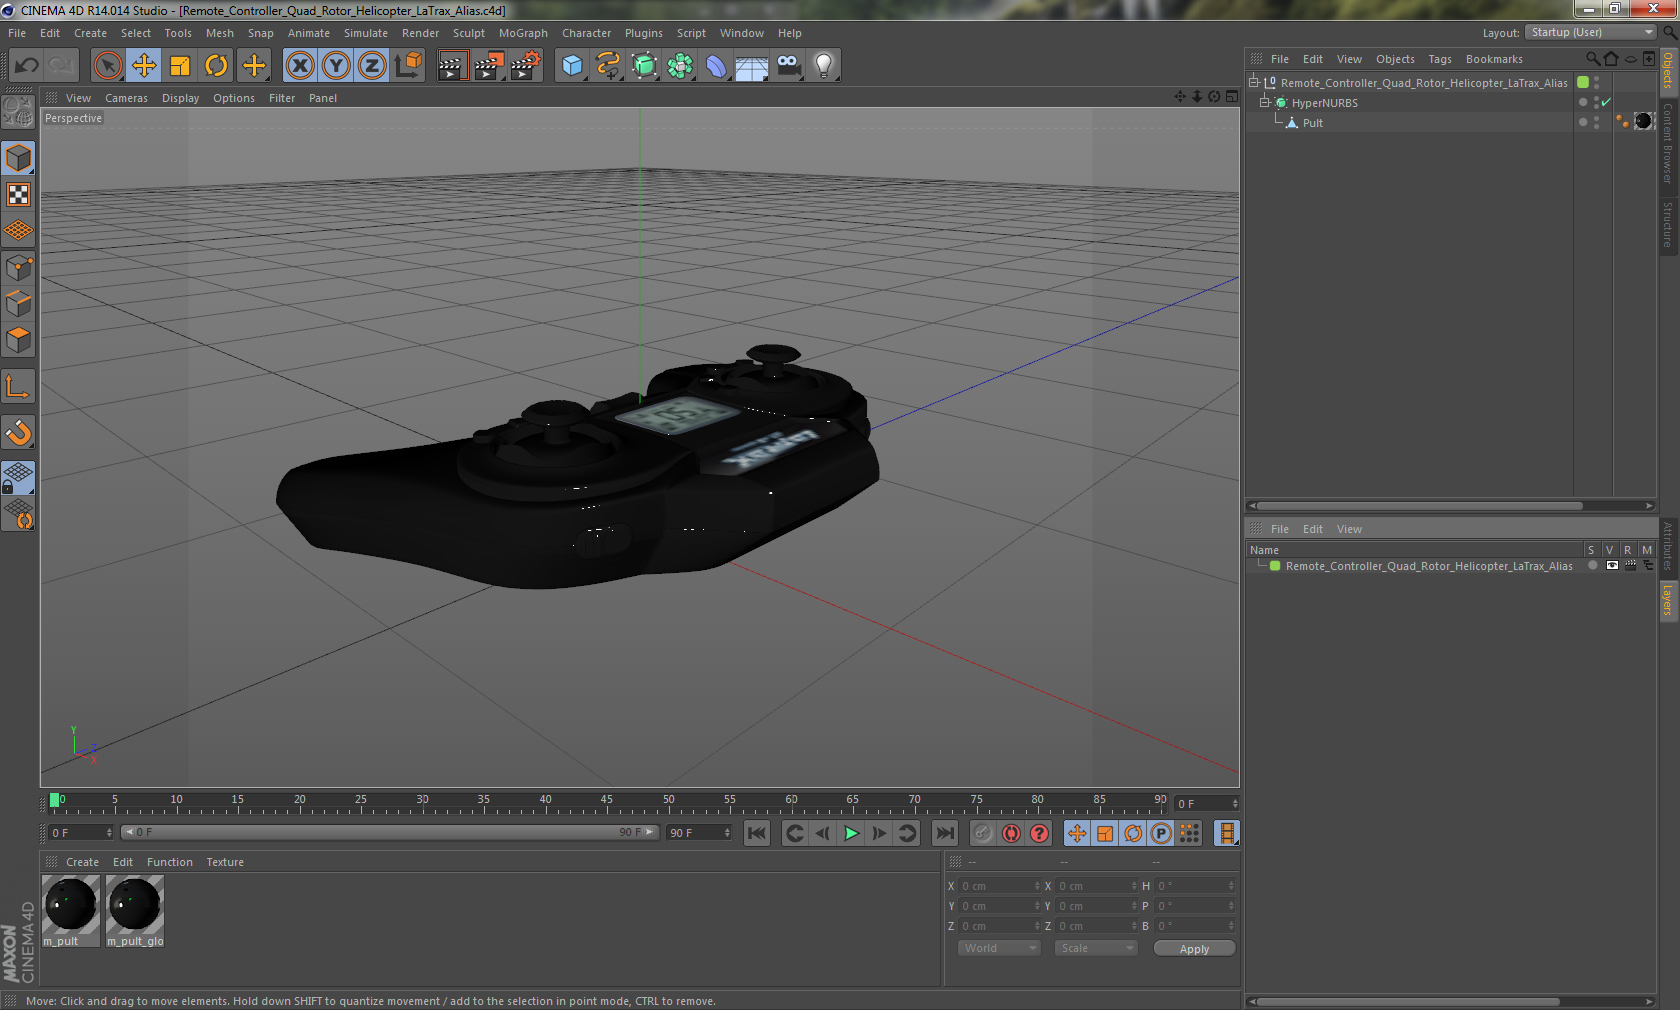Switch to Polygons mode icon
This screenshot has width=1680, height=1010.
pyautogui.click(x=18, y=340)
